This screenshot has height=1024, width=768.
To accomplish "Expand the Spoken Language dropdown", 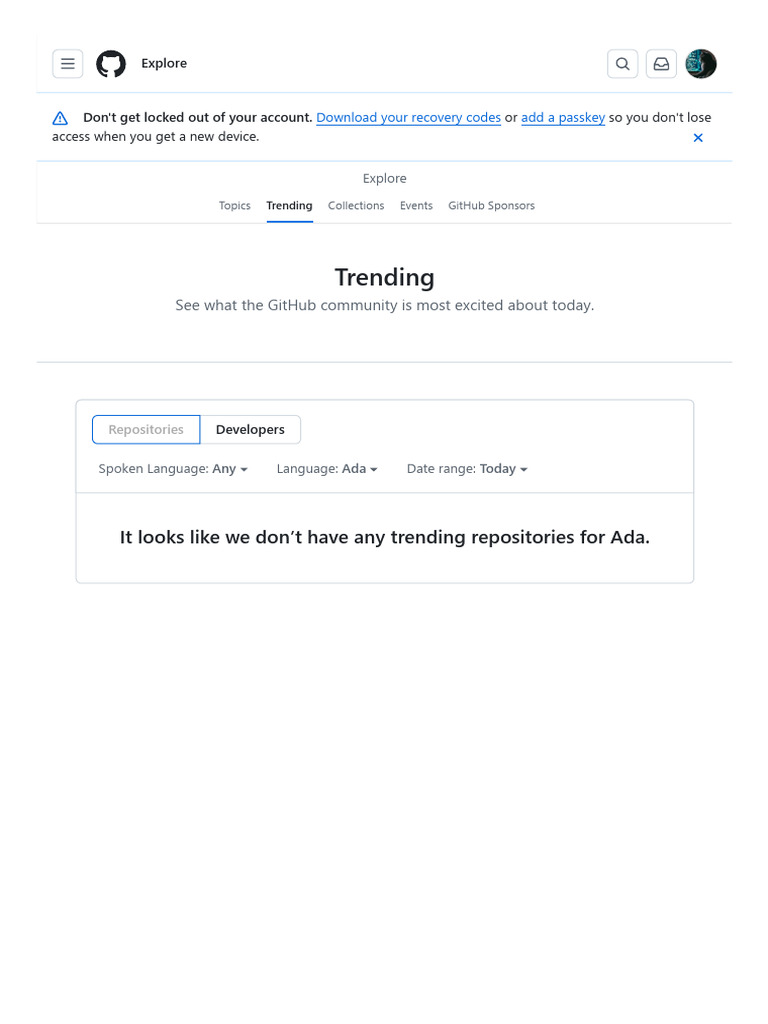I will [173, 469].
